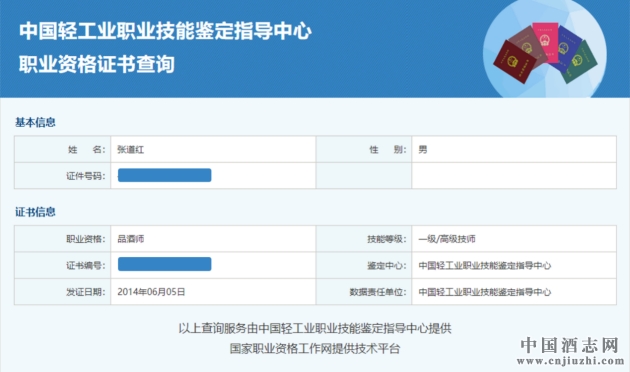Image resolution: width=630 pixels, height=372 pixels.
Task: Click the 中国酒志网 watermark logo
Action: (569, 345)
